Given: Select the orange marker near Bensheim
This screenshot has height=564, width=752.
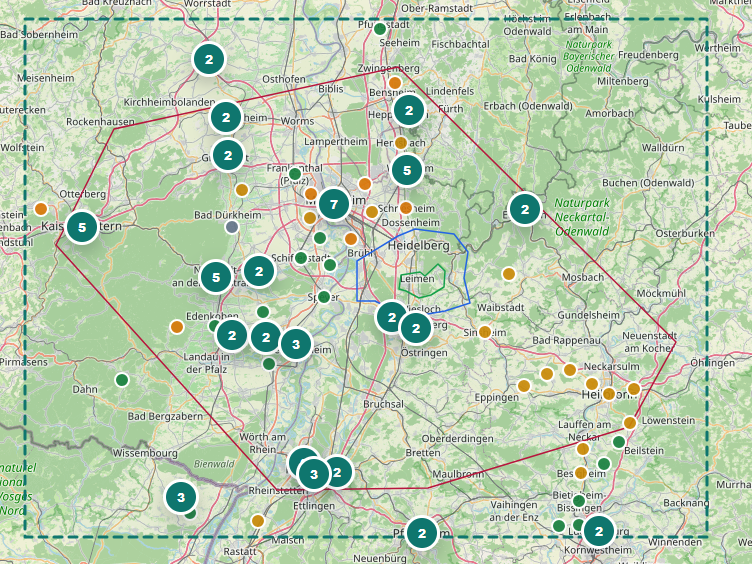Looking at the screenshot, I should (x=395, y=83).
